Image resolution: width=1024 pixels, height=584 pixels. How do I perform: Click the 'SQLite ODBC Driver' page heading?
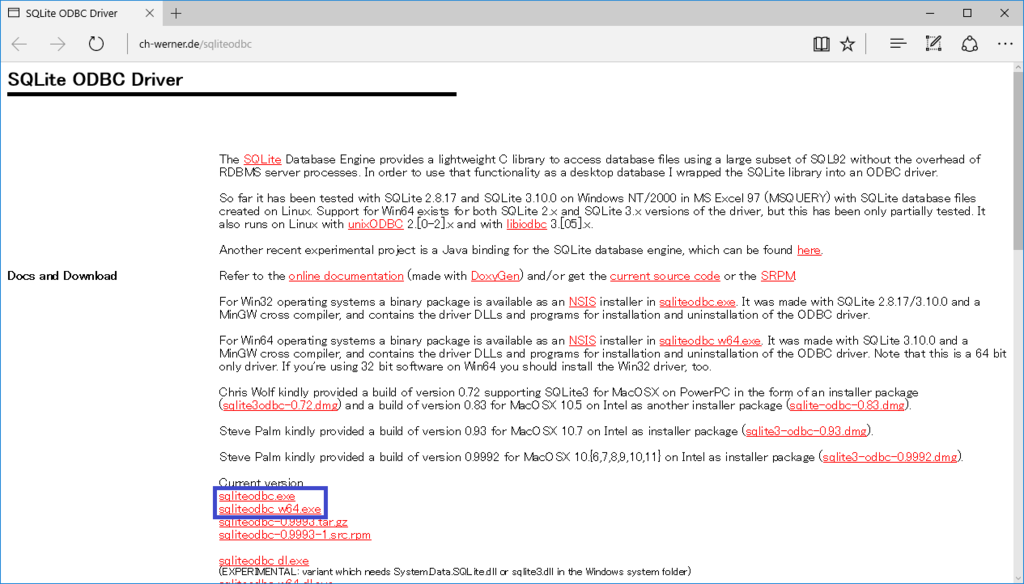95,80
